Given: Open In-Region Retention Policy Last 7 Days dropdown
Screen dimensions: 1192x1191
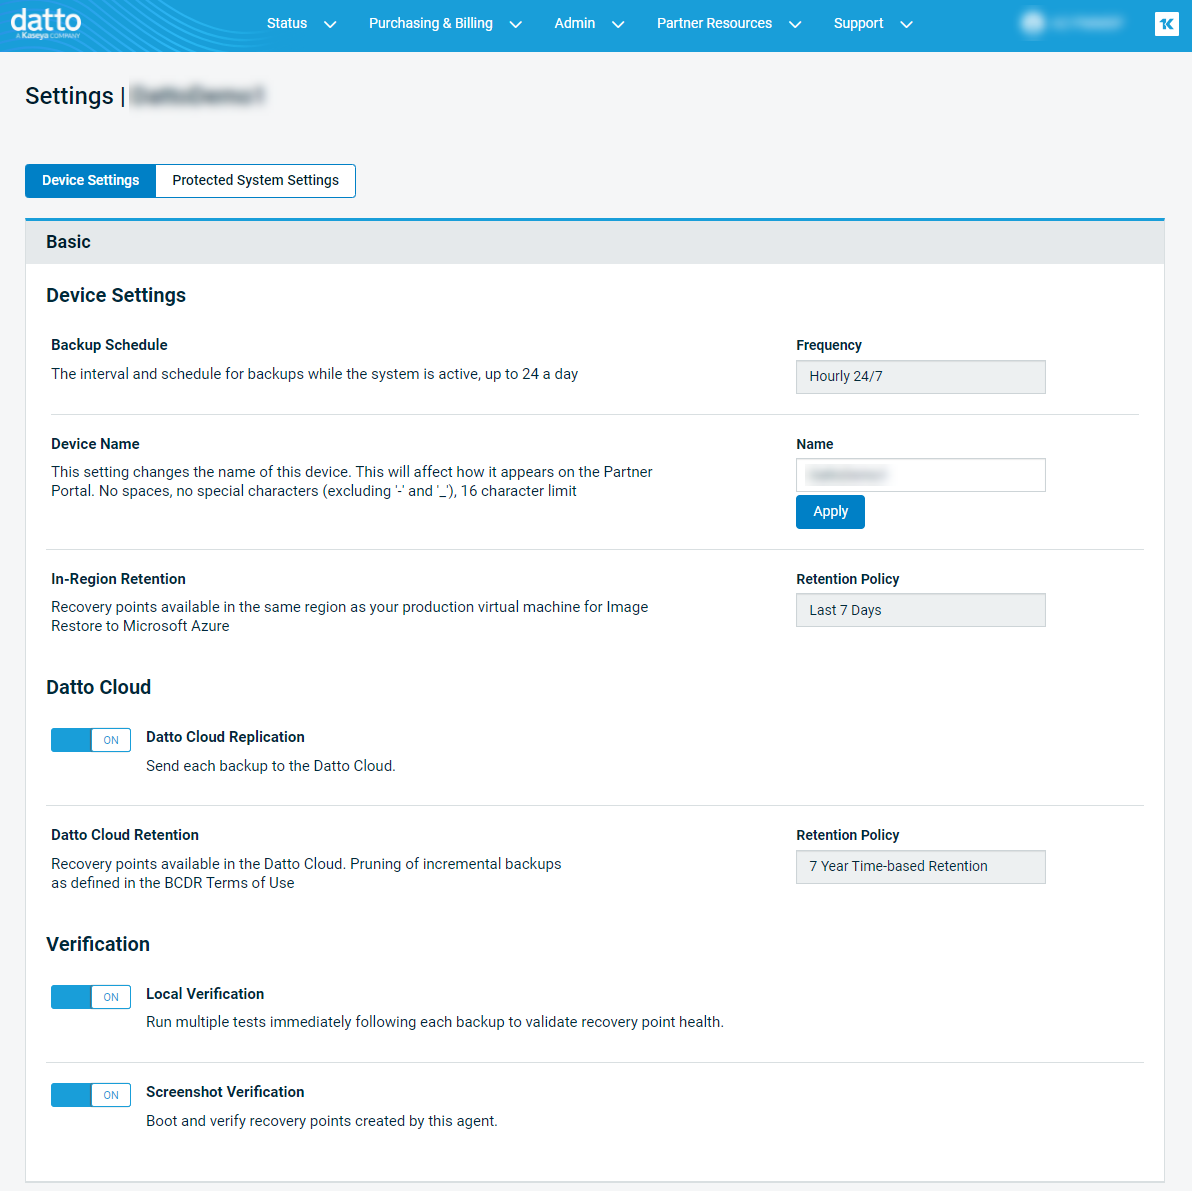Looking at the screenshot, I should coord(921,610).
